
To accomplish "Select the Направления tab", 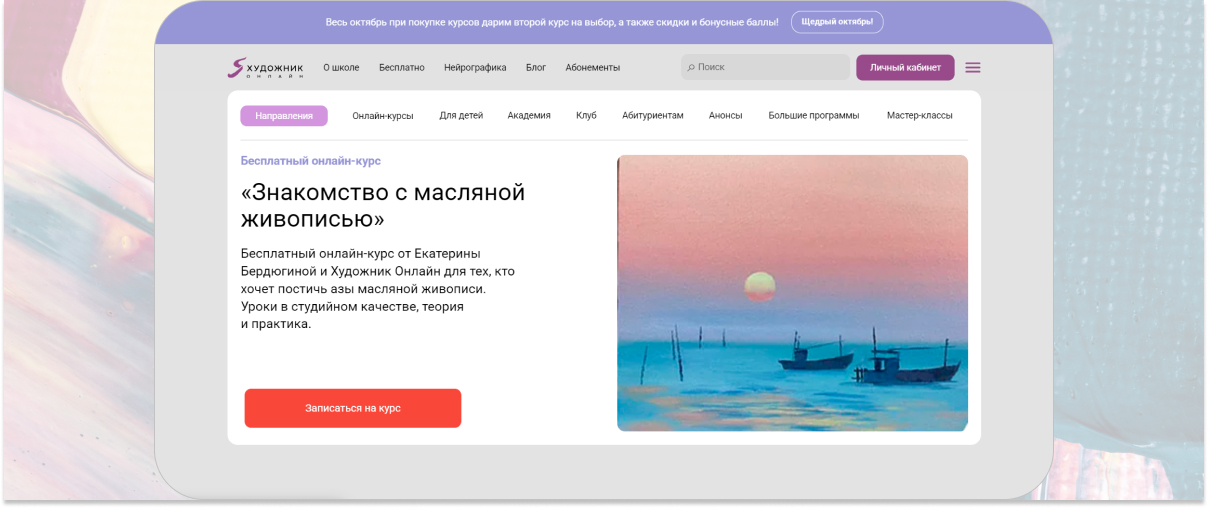I will tap(284, 116).
